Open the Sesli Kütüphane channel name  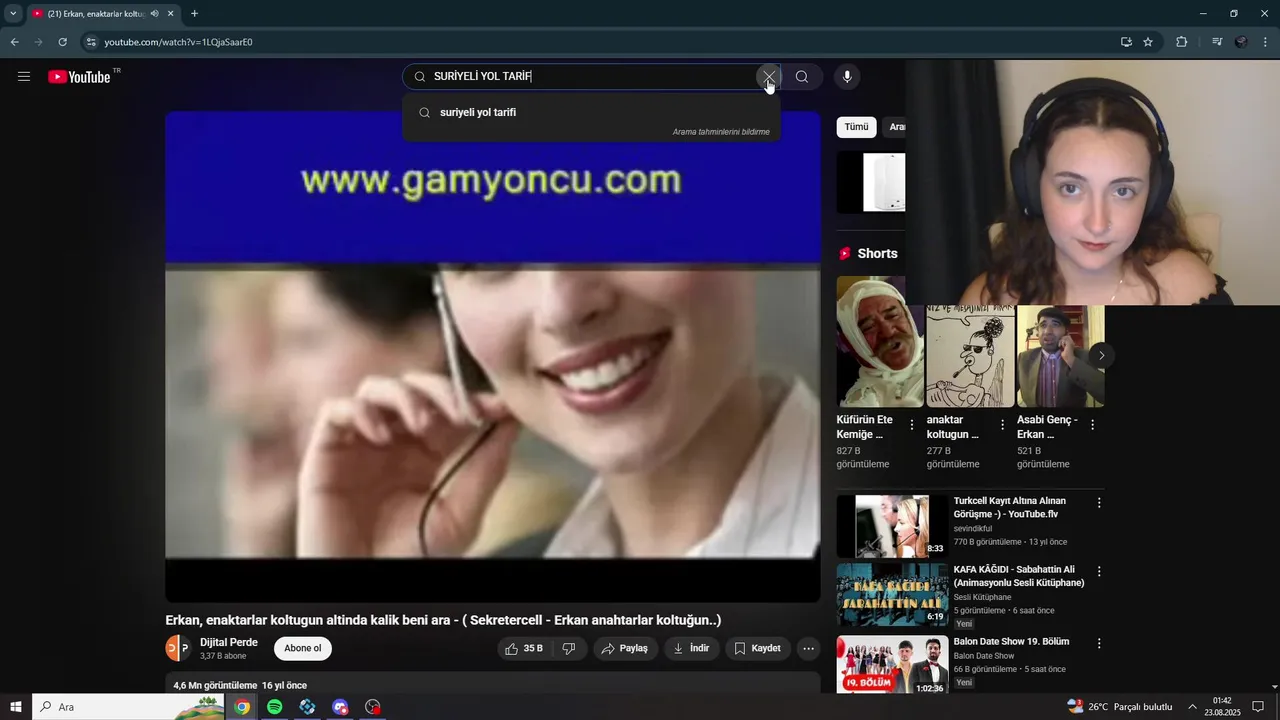(982, 597)
